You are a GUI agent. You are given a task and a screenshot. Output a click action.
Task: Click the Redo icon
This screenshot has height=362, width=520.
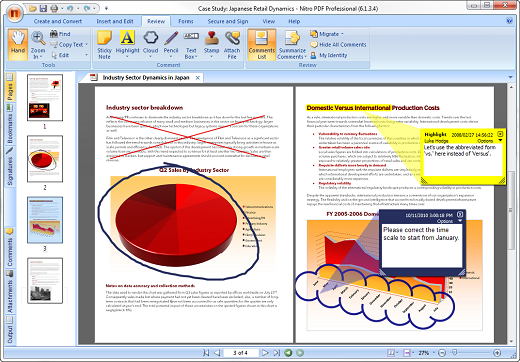click(x=87, y=8)
